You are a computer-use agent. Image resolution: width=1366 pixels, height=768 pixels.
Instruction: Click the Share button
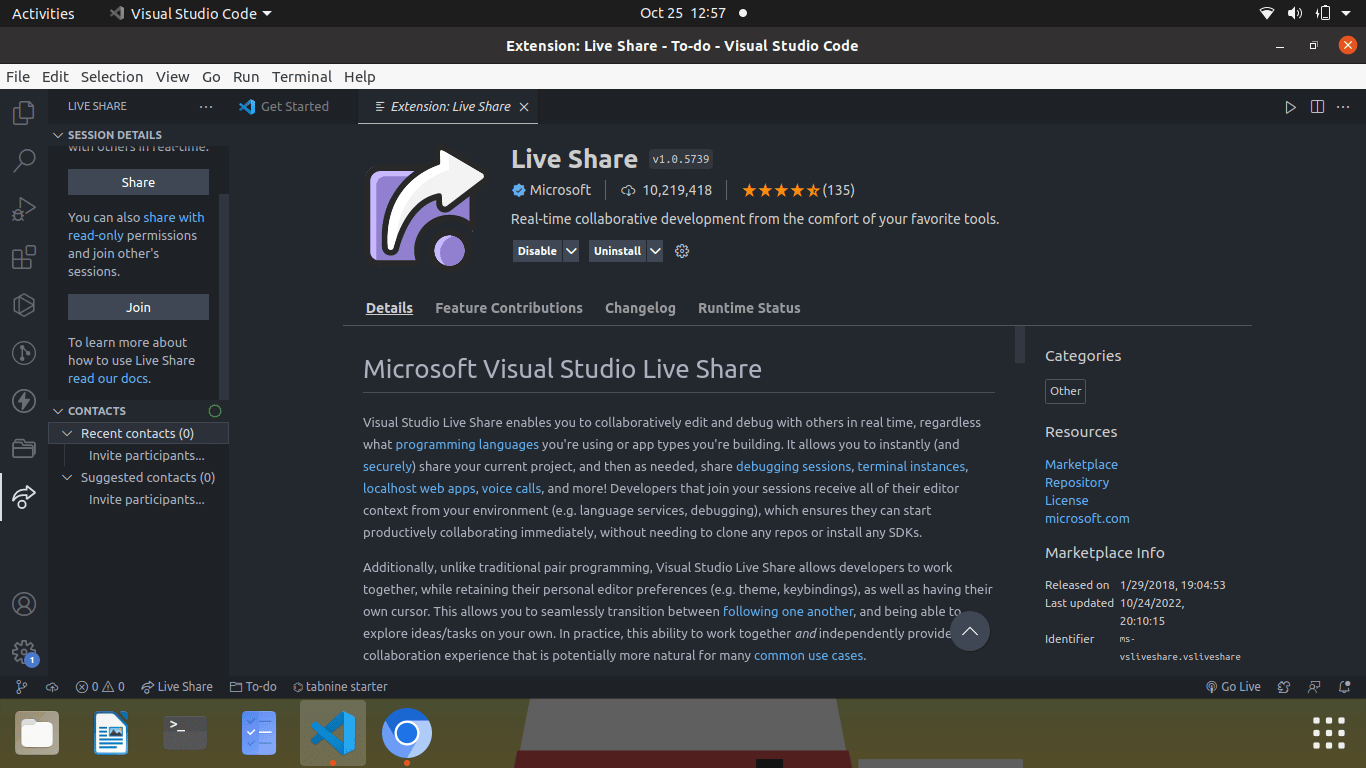click(x=138, y=182)
